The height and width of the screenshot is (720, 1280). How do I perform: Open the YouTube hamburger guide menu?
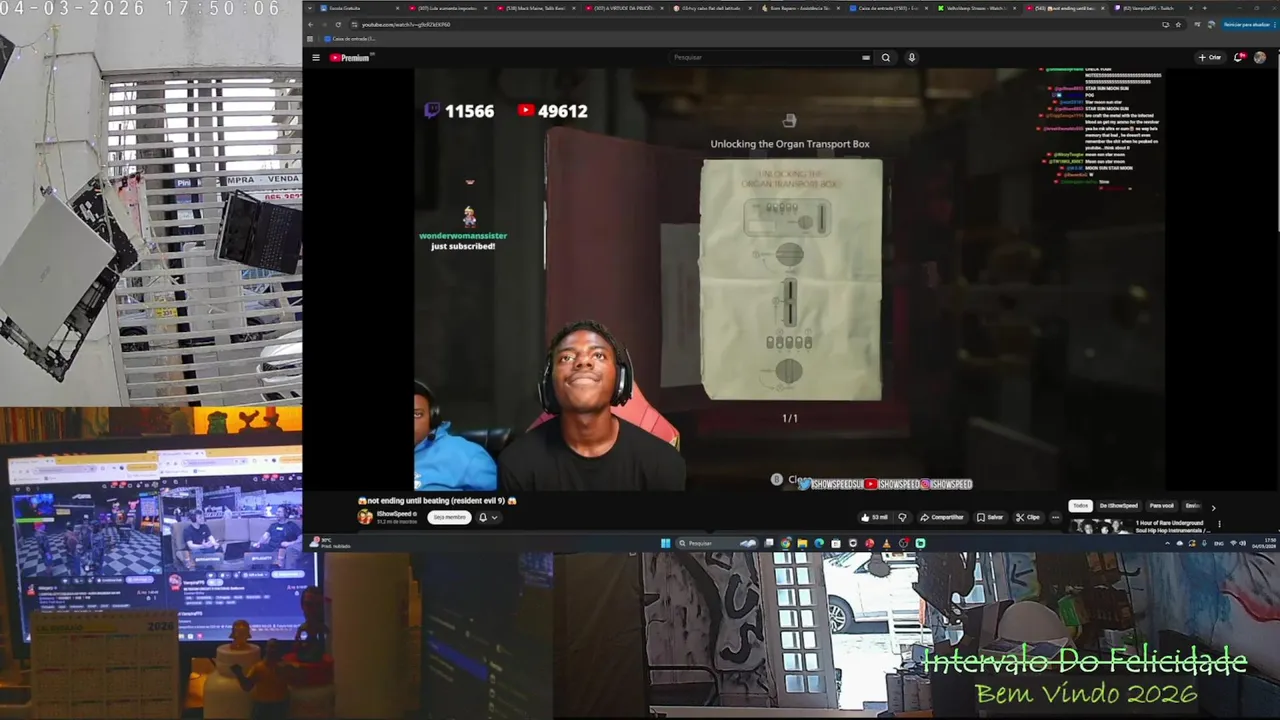pos(316,58)
